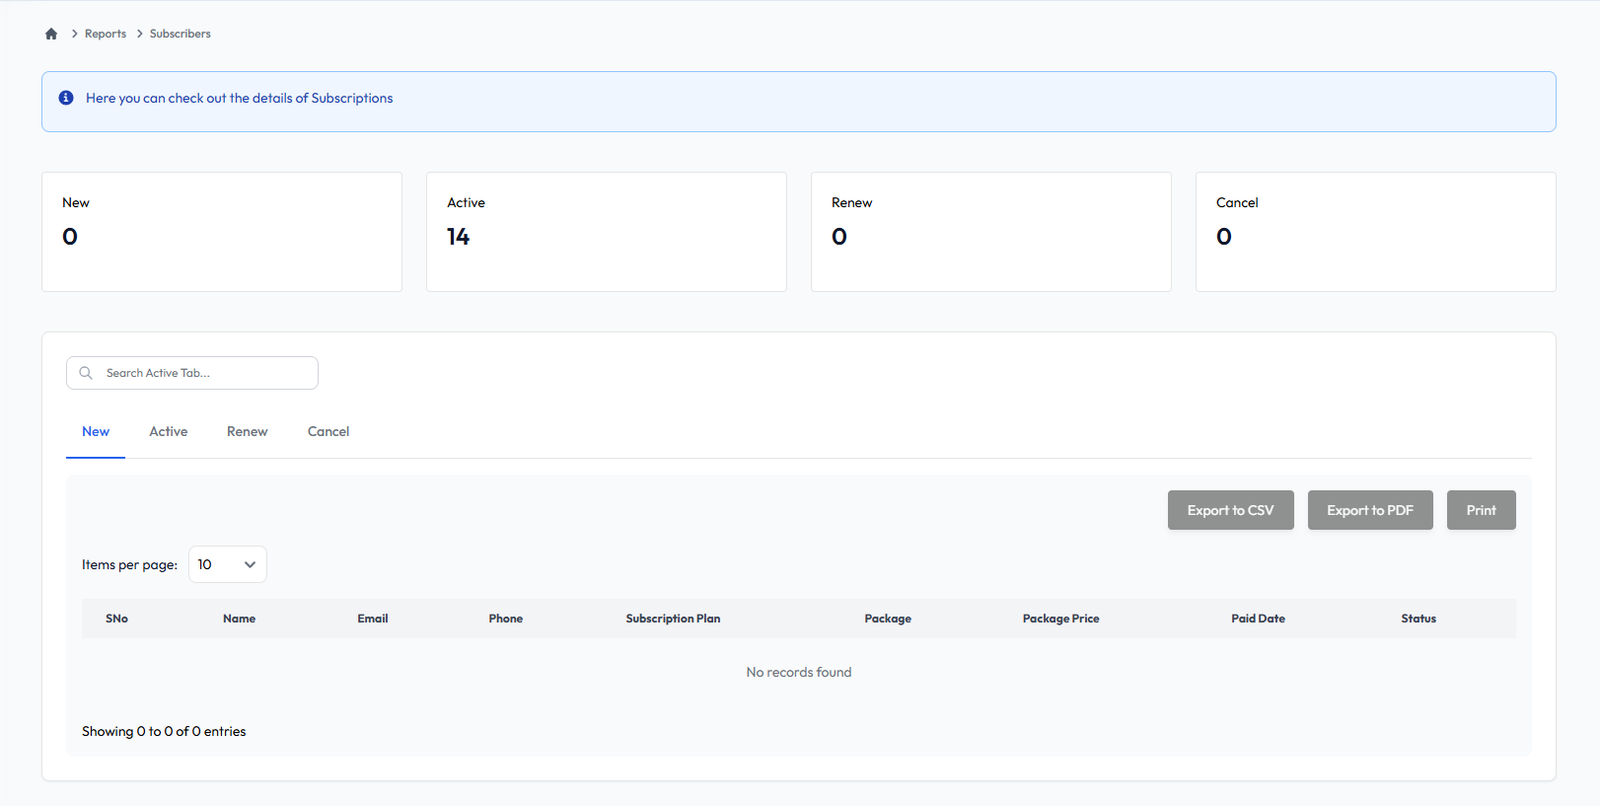Open Reports breadcrumb link
The height and width of the screenshot is (806, 1600).
coord(105,34)
